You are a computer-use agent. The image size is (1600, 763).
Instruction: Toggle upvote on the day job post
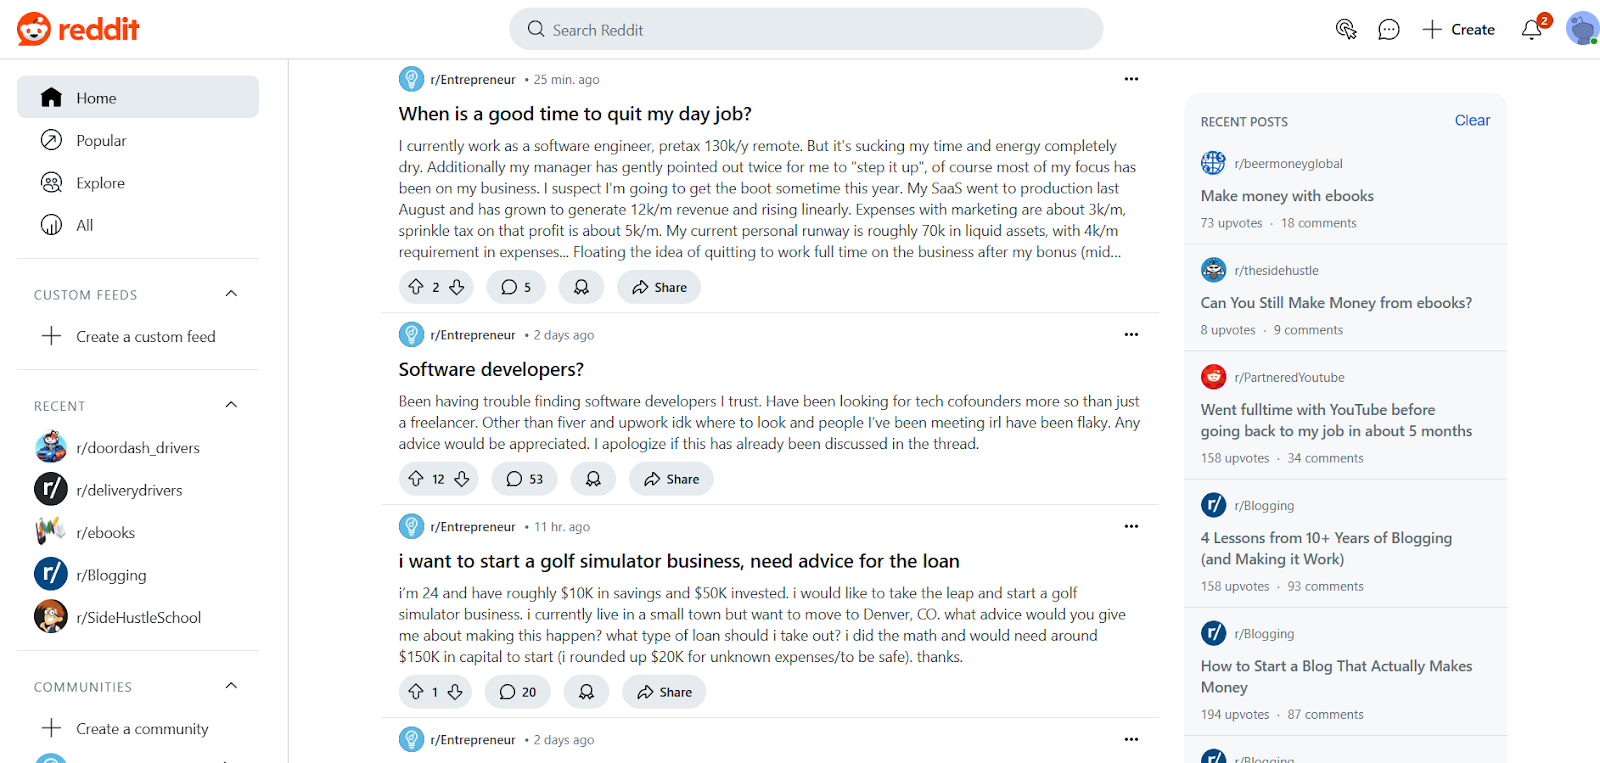[x=417, y=287]
